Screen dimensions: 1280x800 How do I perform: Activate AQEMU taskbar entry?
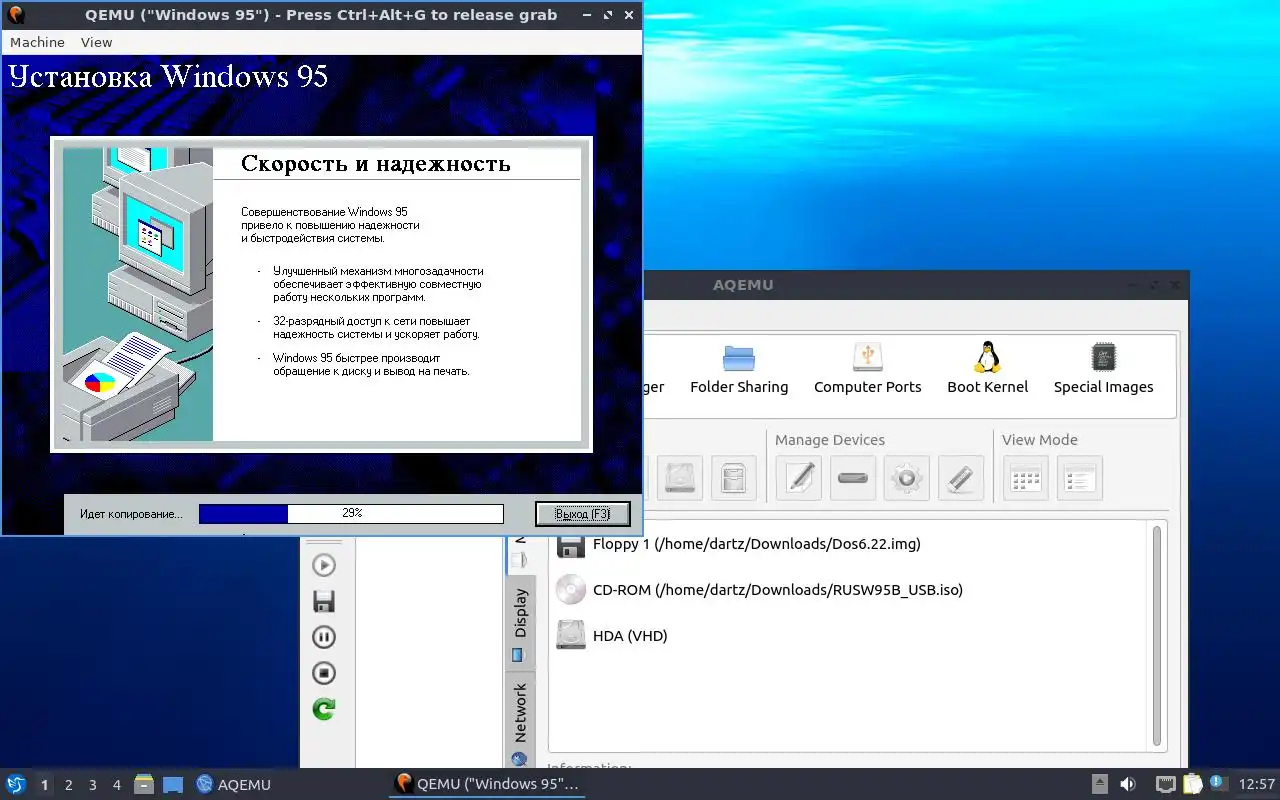(234, 784)
